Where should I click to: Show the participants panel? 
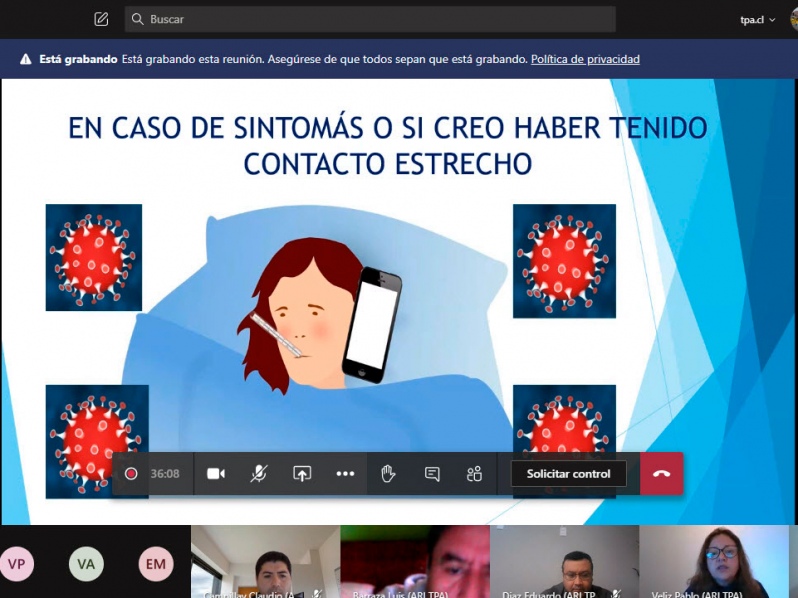point(475,474)
